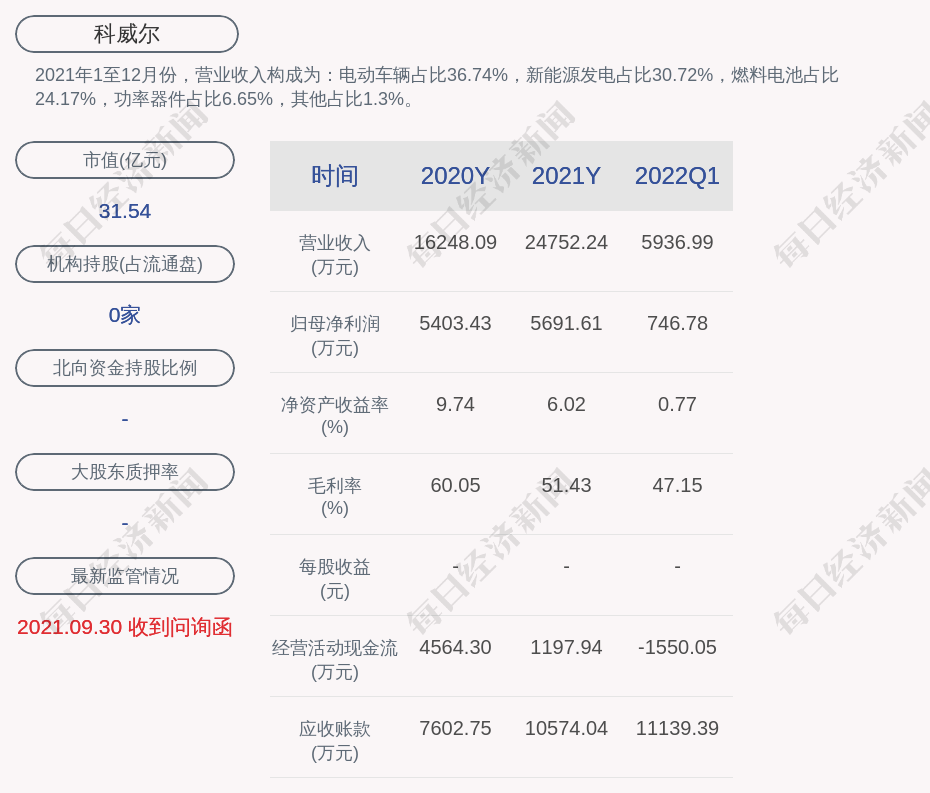Viewport: 930px width, 793px height.
Task: Click the 营业收入(万元) row label
Action: point(335,254)
